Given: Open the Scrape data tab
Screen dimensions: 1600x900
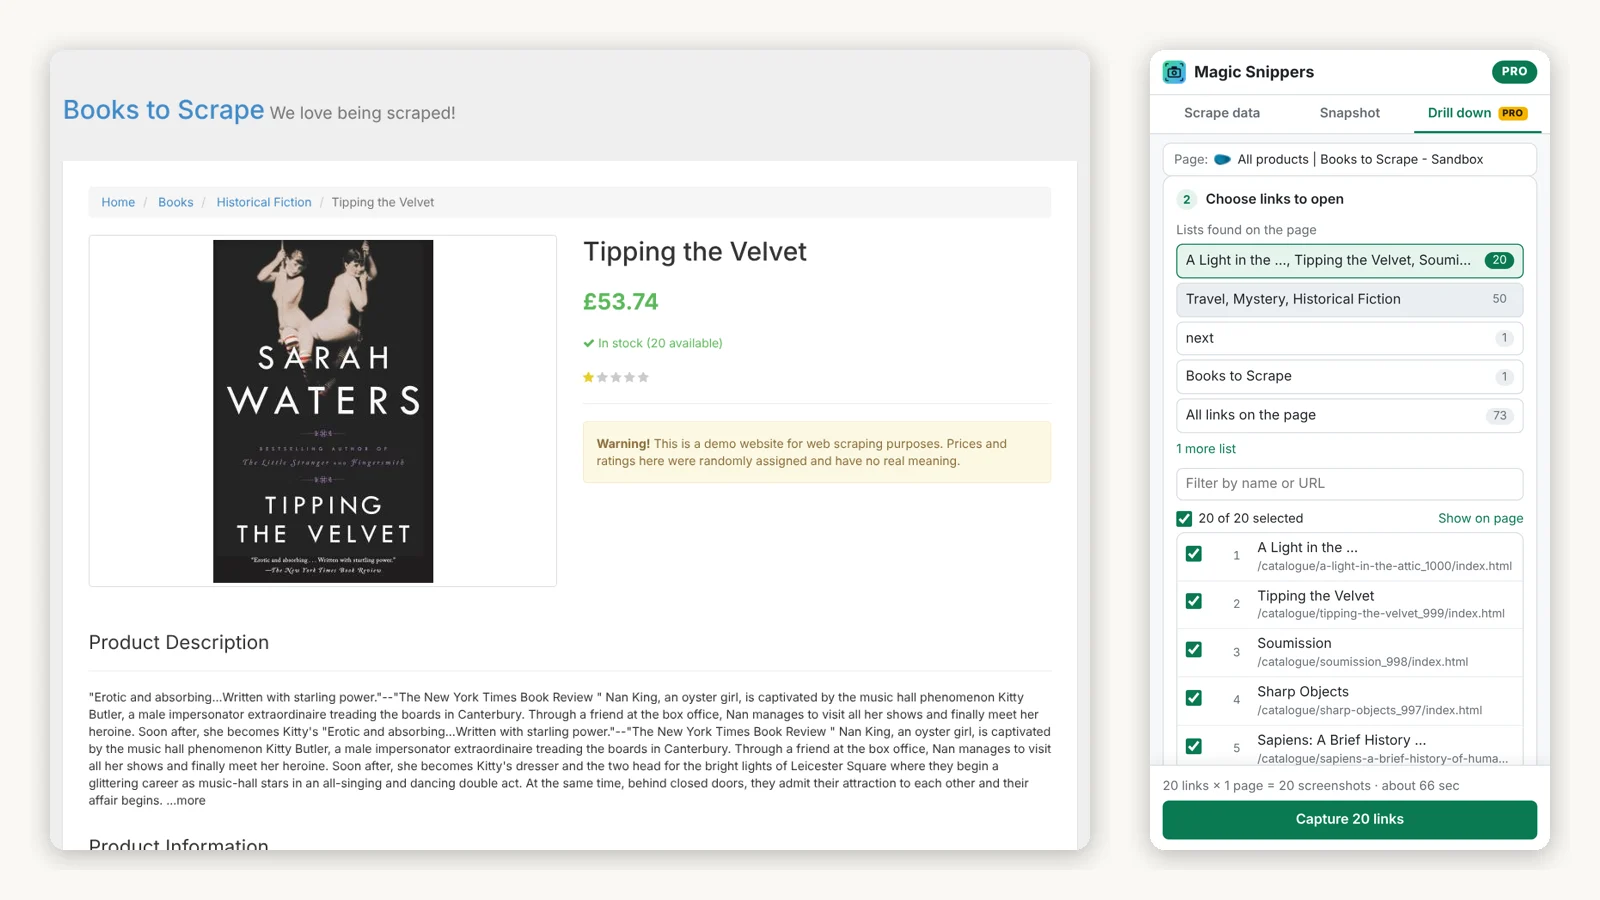Looking at the screenshot, I should 1222,113.
